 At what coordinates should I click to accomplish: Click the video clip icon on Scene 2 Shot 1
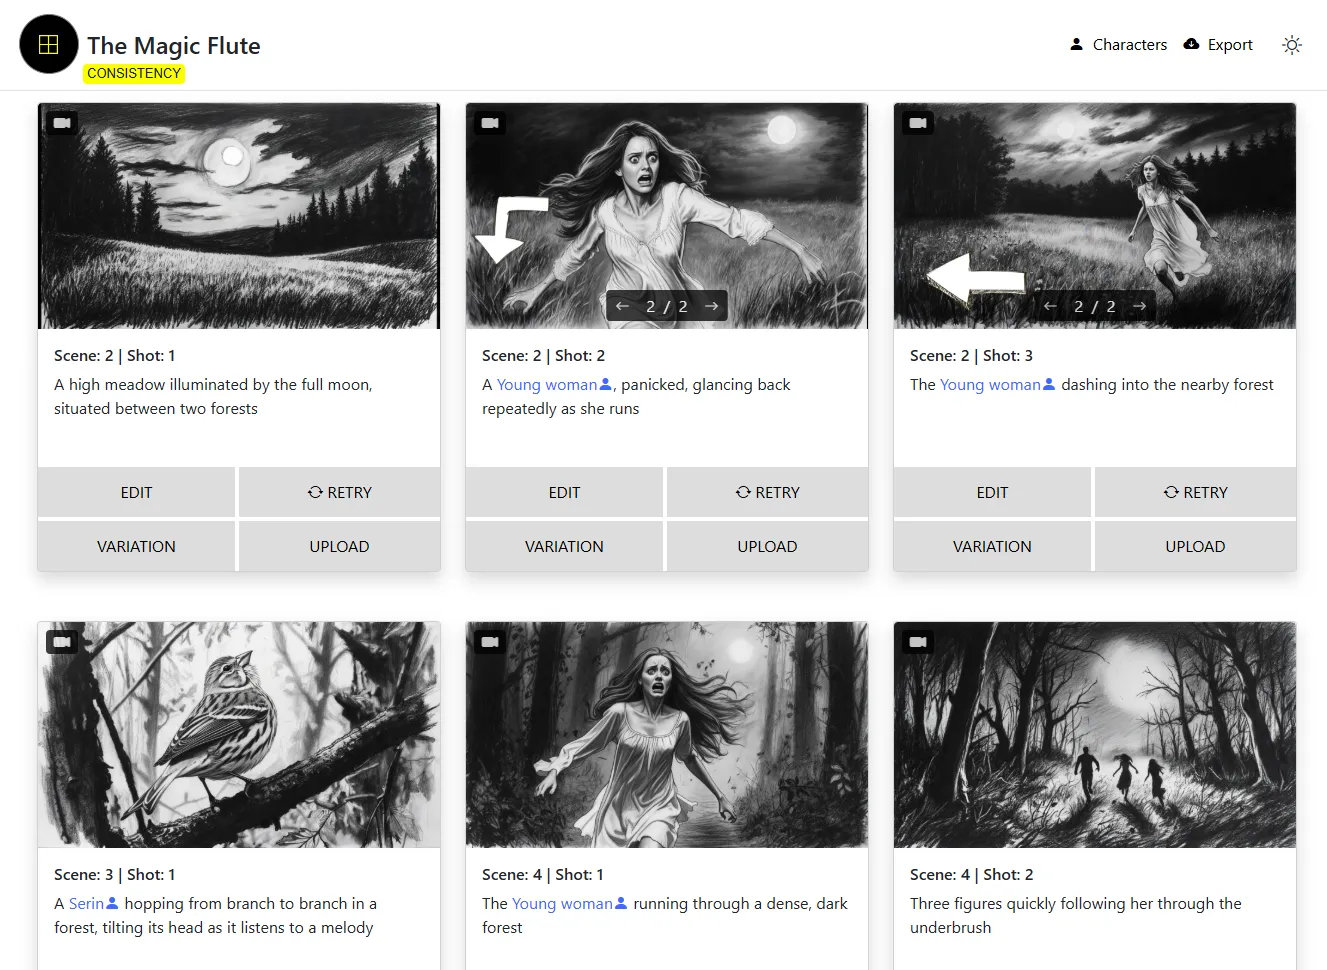[x=61, y=122]
